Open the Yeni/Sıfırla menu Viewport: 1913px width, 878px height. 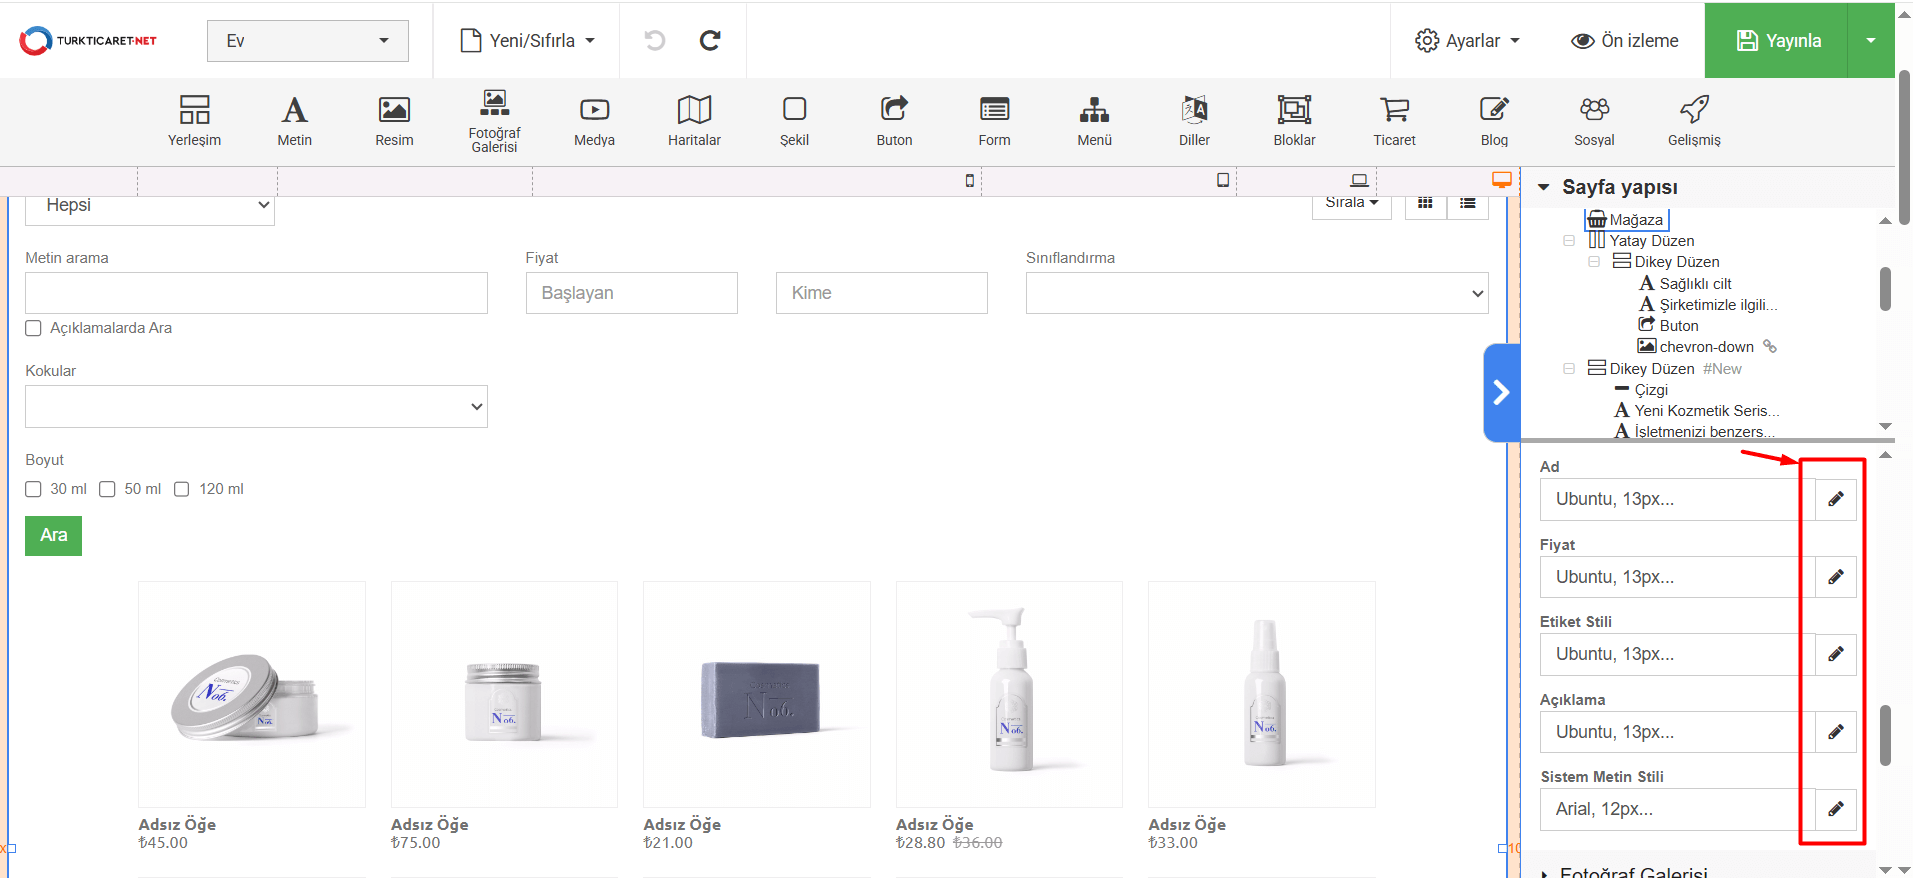tap(527, 41)
